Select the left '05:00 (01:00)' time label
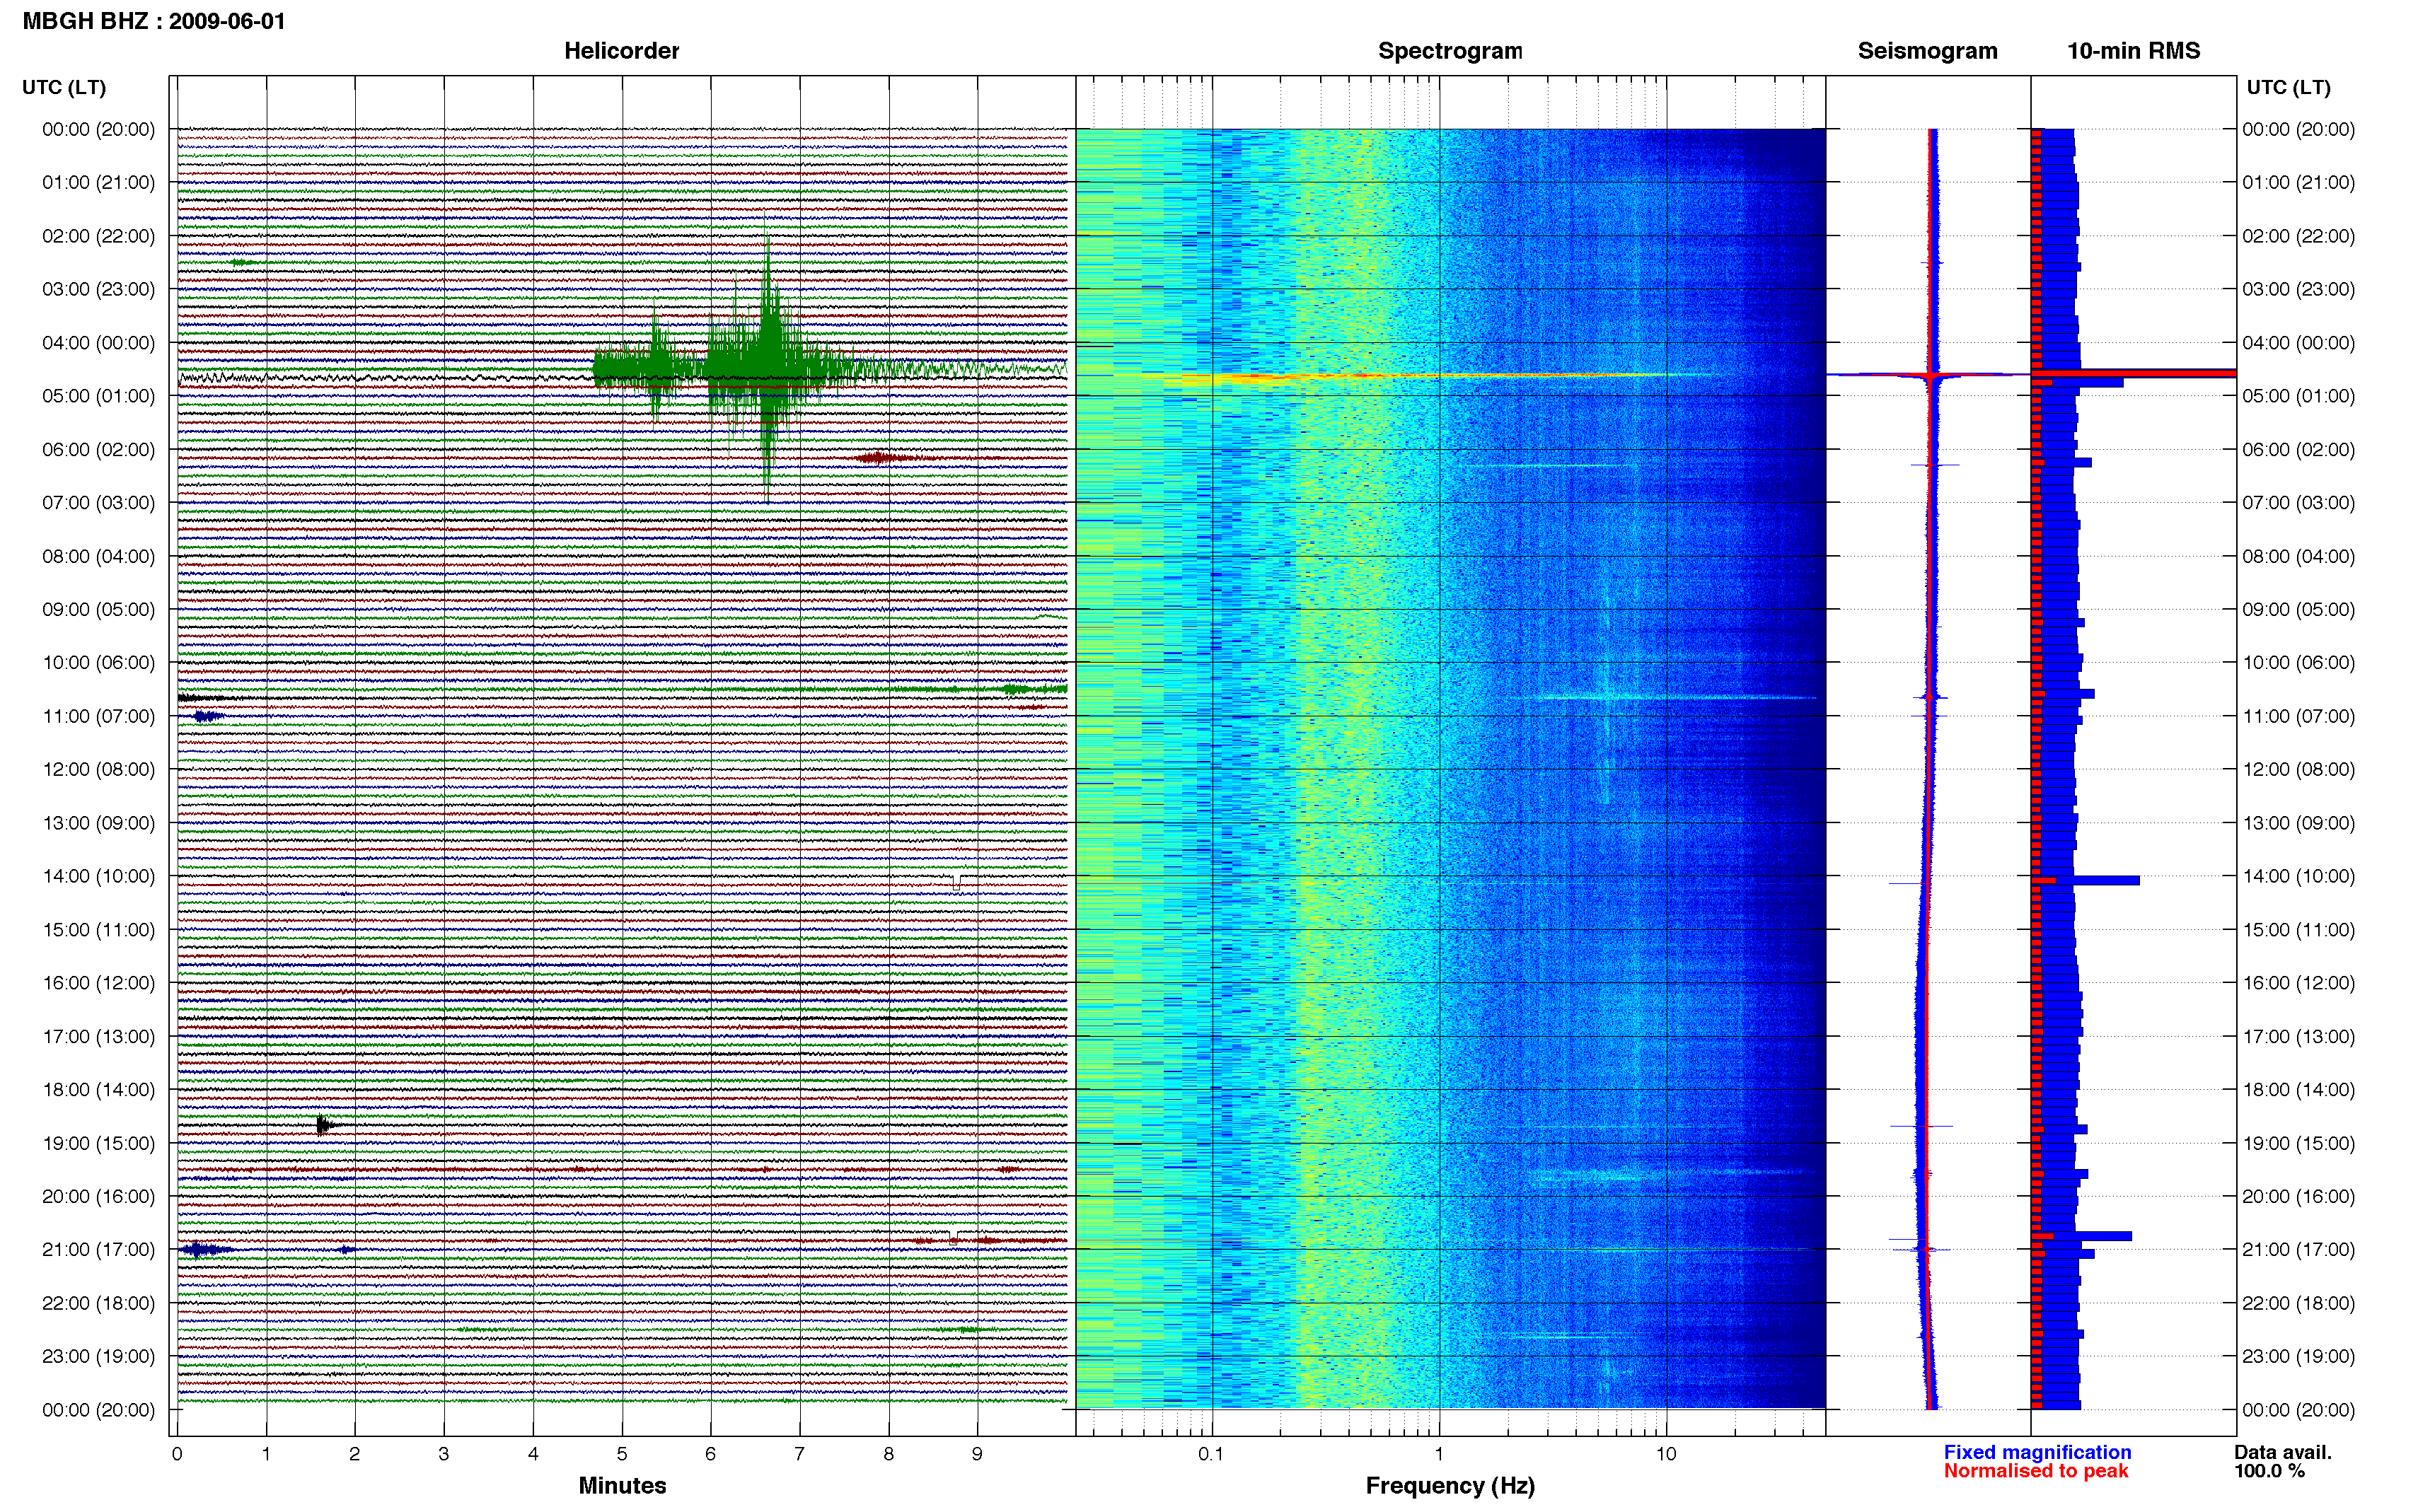 98,396
